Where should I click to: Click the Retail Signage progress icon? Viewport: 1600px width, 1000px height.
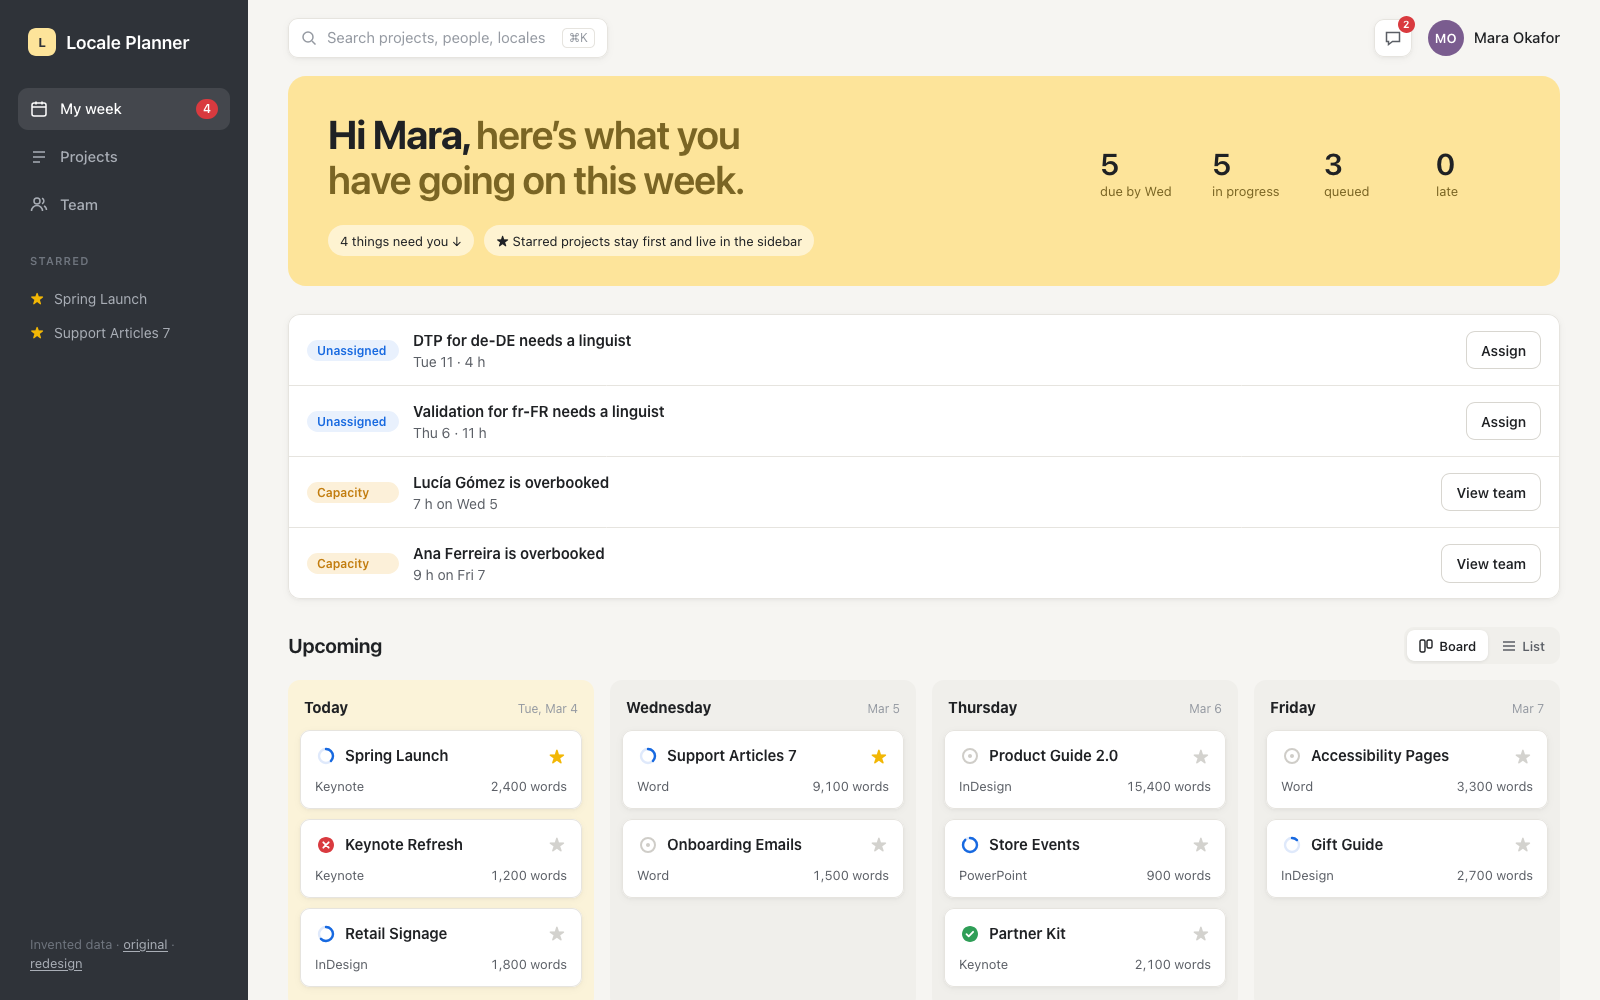pyautogui.click(x=326, y=934)
